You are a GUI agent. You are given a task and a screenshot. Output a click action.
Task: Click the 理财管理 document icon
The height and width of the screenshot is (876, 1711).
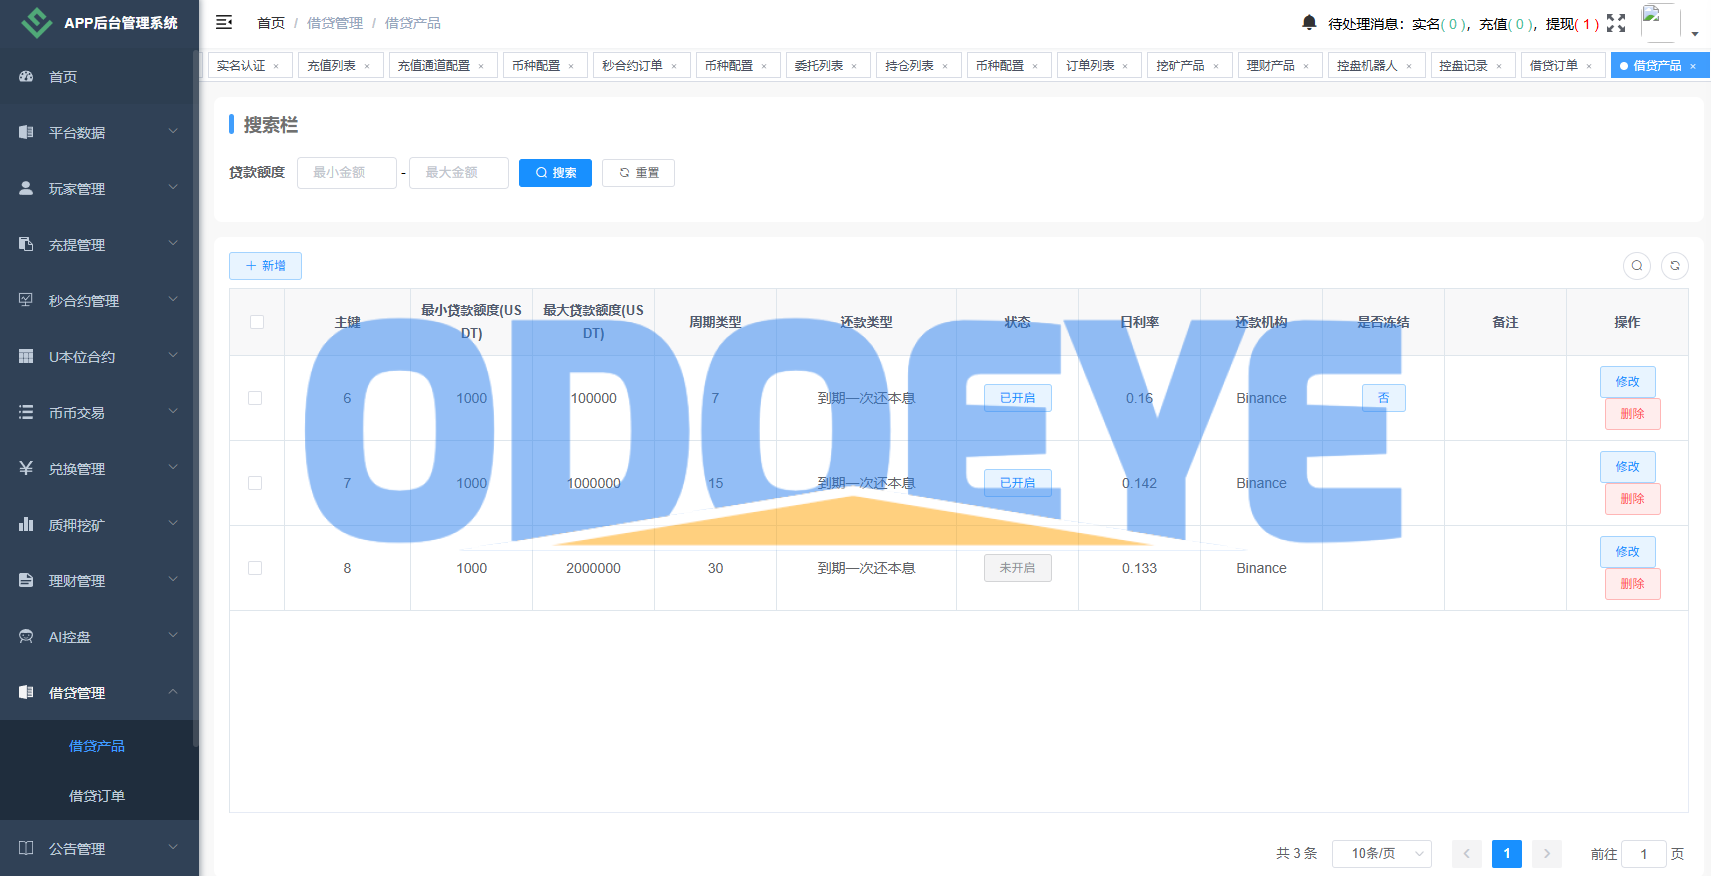click(26, 580)
